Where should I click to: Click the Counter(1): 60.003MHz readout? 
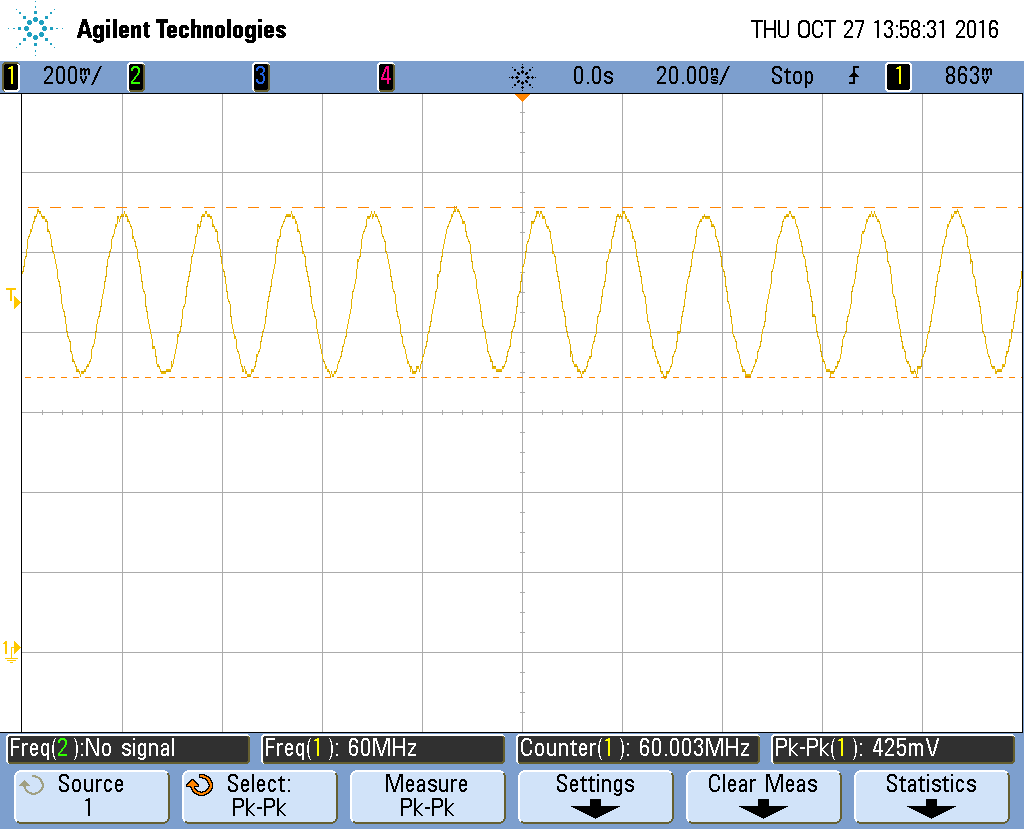(638, 748)
